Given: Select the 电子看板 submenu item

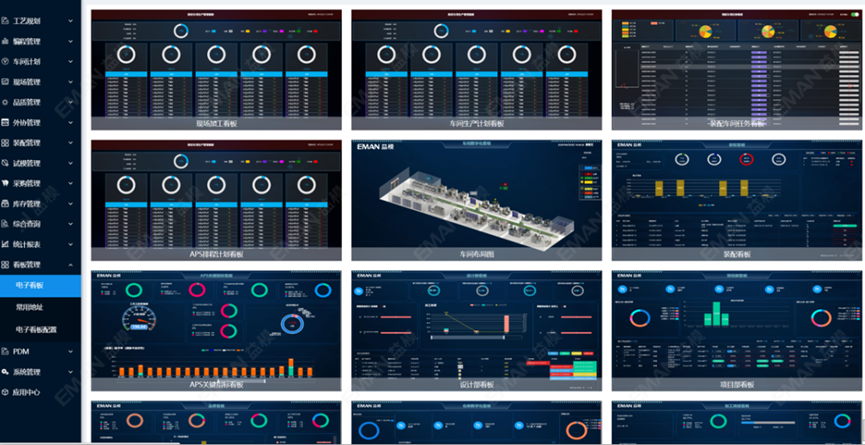Looking at the screenshot, I should (x=29, y=286).
